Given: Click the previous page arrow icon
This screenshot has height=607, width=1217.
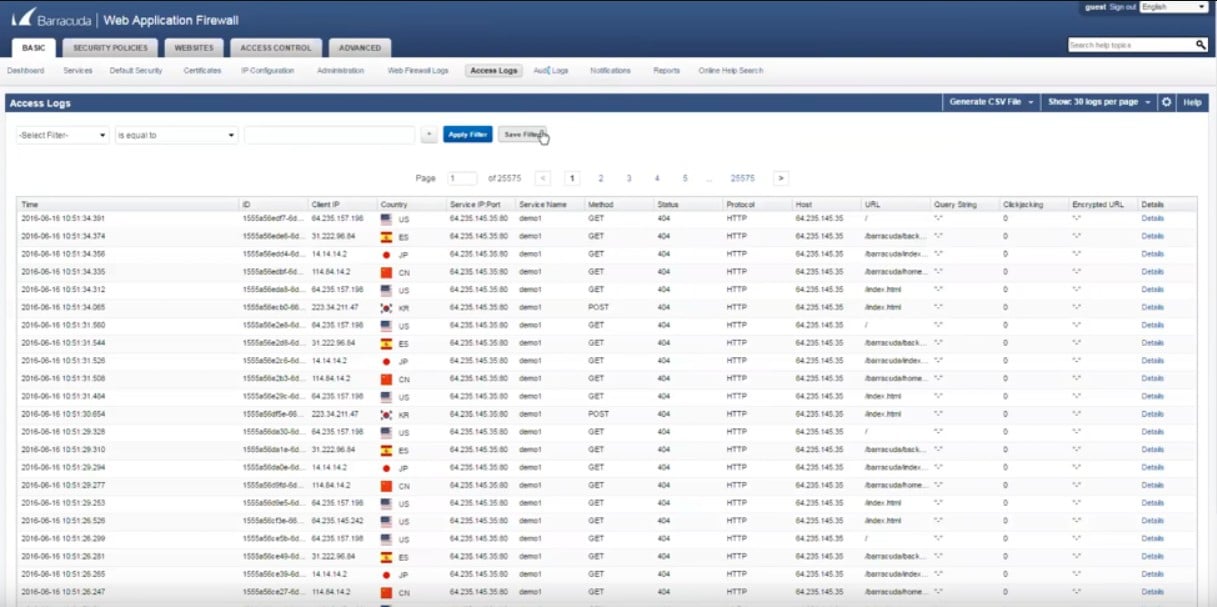Looking at the screenshot, I should [x=543, y=177].
